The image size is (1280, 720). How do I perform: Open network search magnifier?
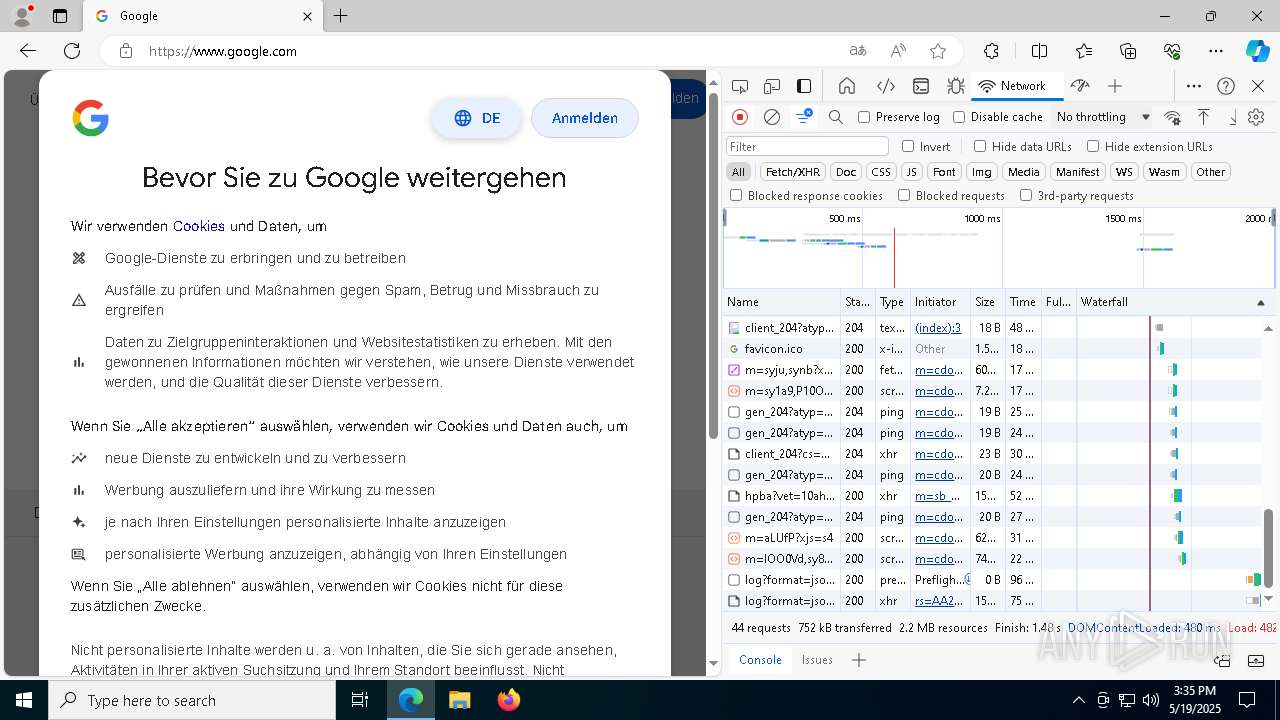pyautogui.click(x=836, y=117)
